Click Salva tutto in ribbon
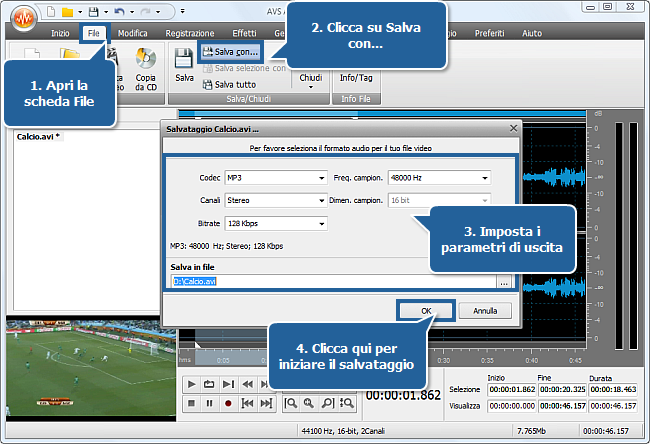The image size is (650, 444). (230, 85)
